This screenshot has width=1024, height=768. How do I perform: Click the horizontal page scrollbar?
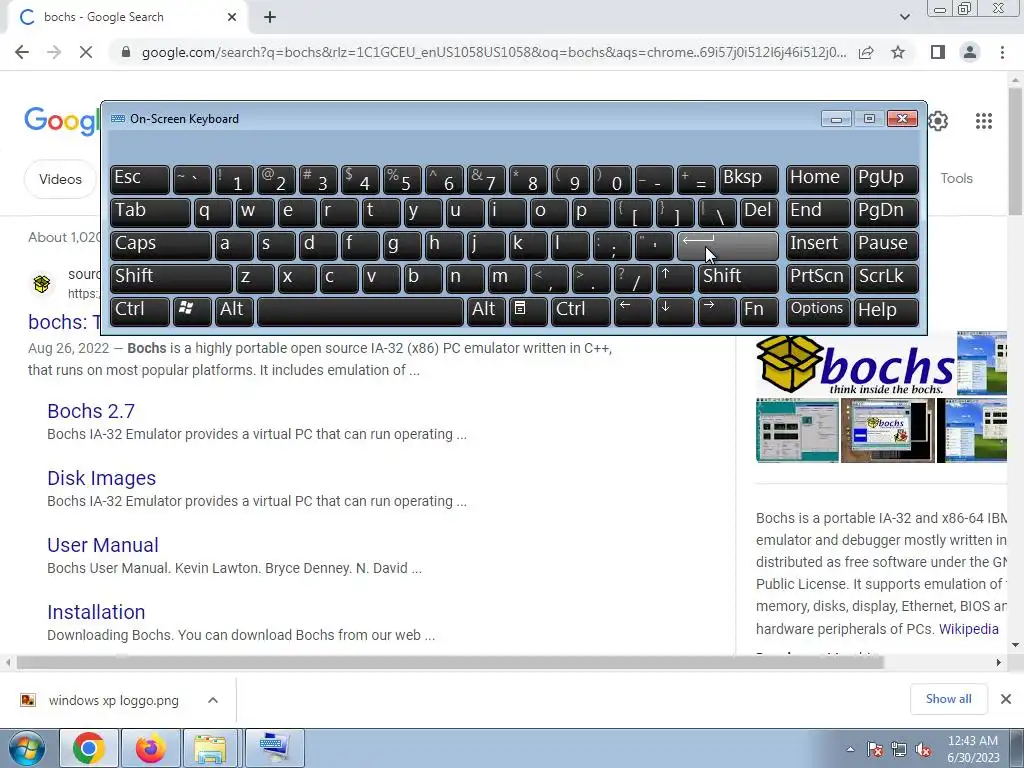click(x=450, y=662)
